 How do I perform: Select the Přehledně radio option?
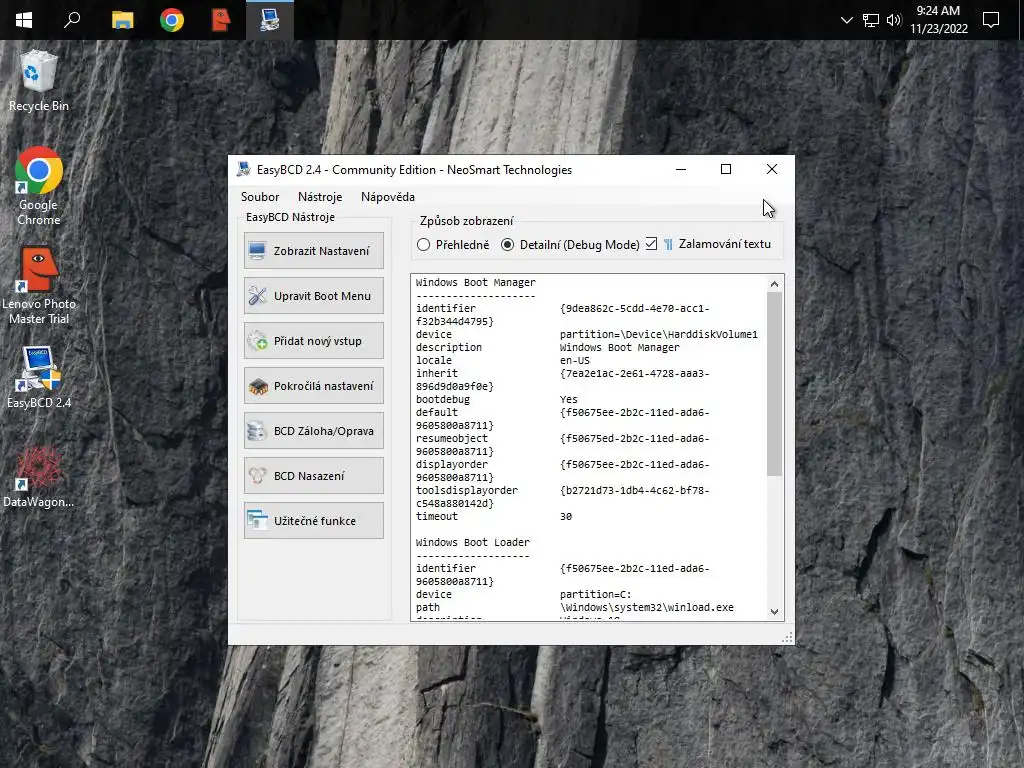(453, 244)
